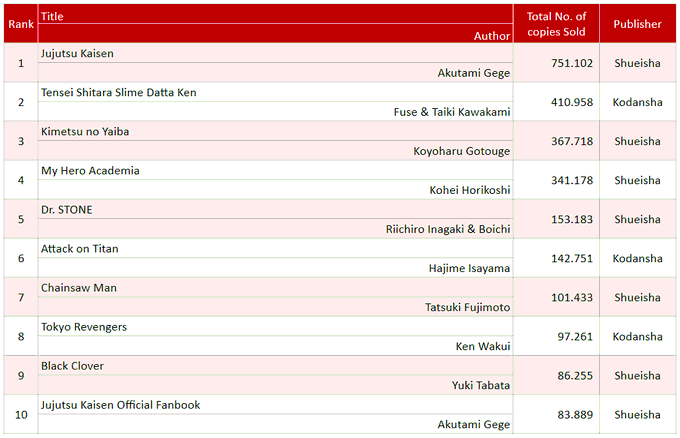Image resolution: width=680 pixels, height=438 pixels.
Task: Click the 367.718 copies sold value
Action: point(572,141)
